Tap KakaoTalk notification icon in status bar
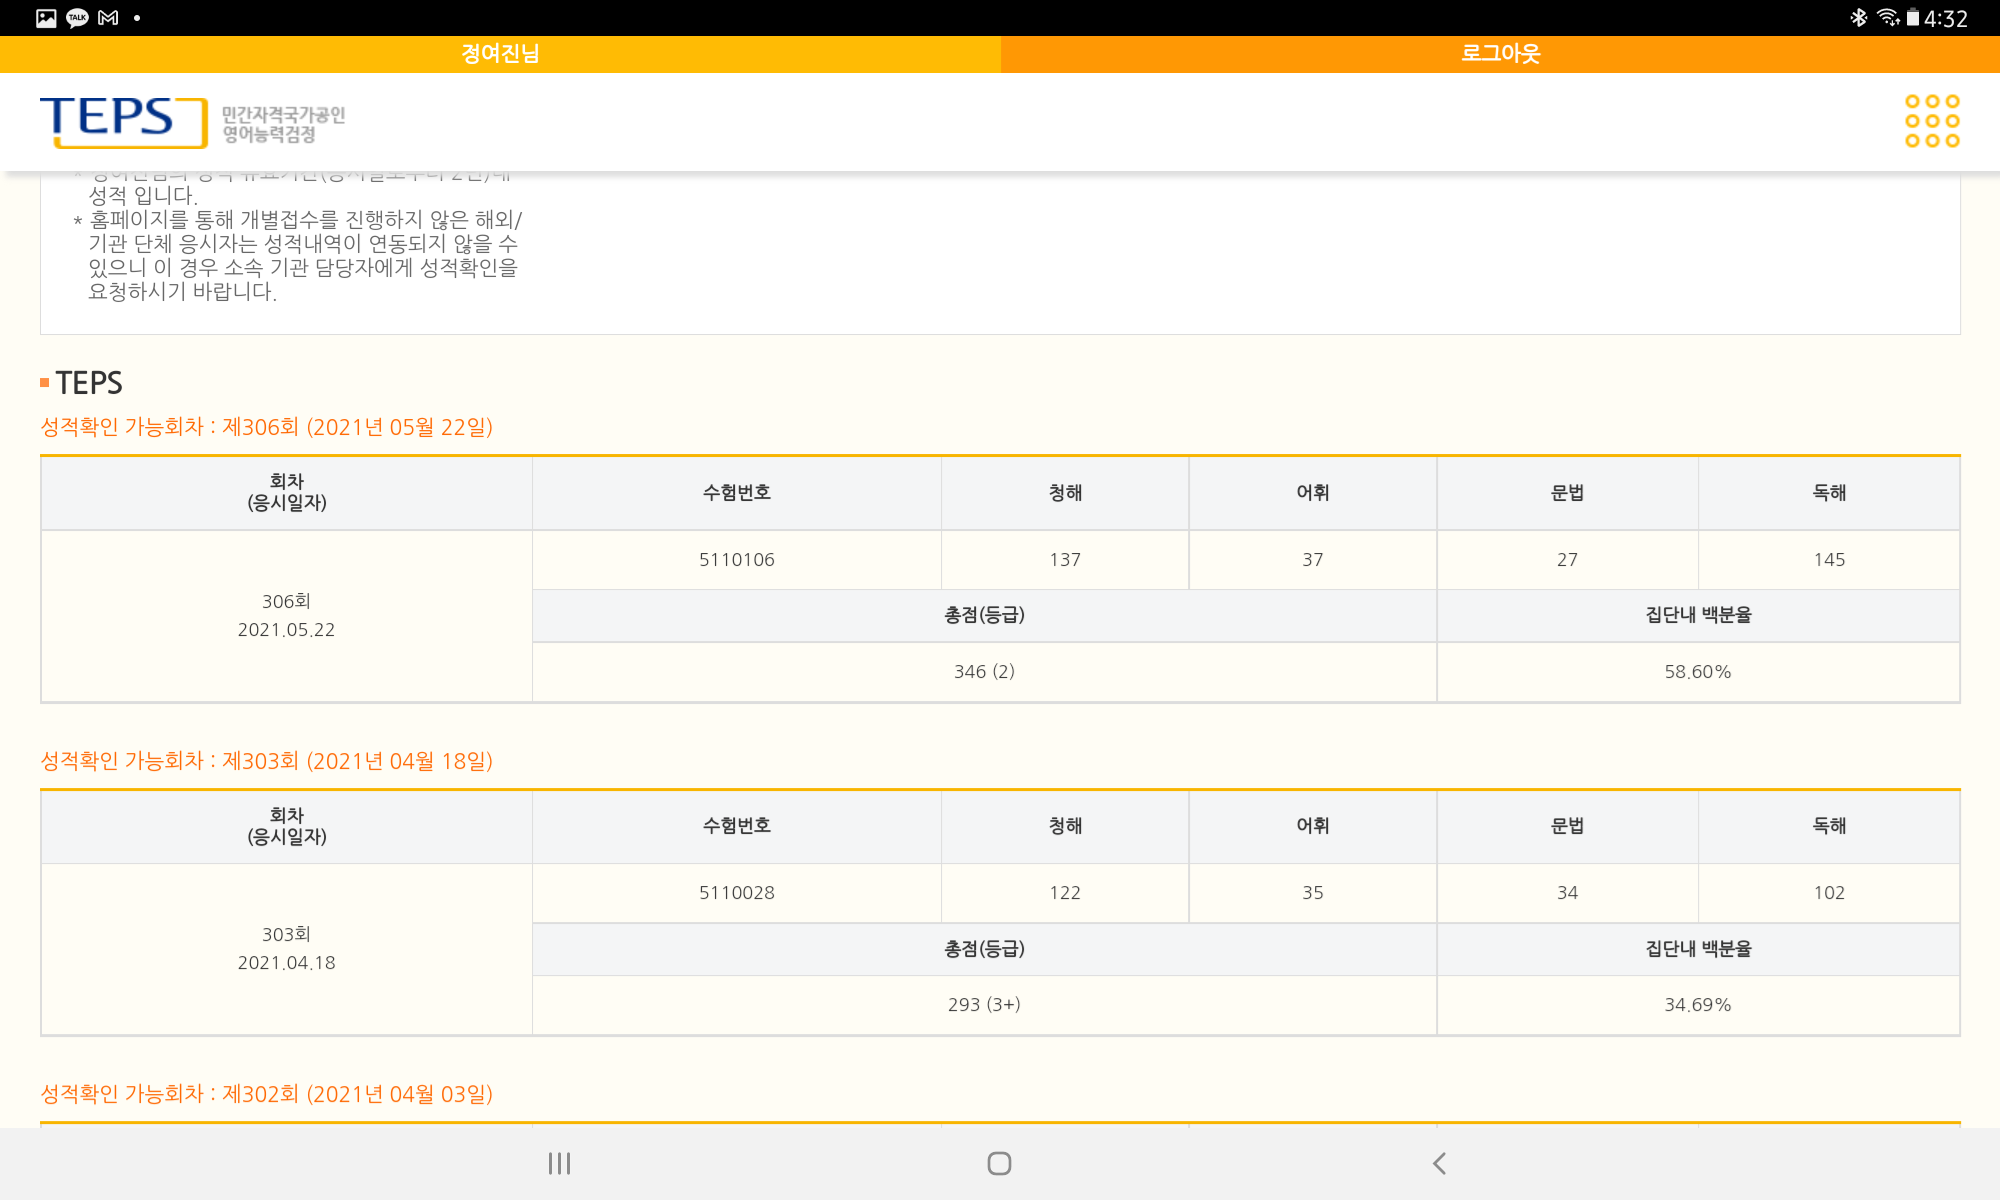 77,18
